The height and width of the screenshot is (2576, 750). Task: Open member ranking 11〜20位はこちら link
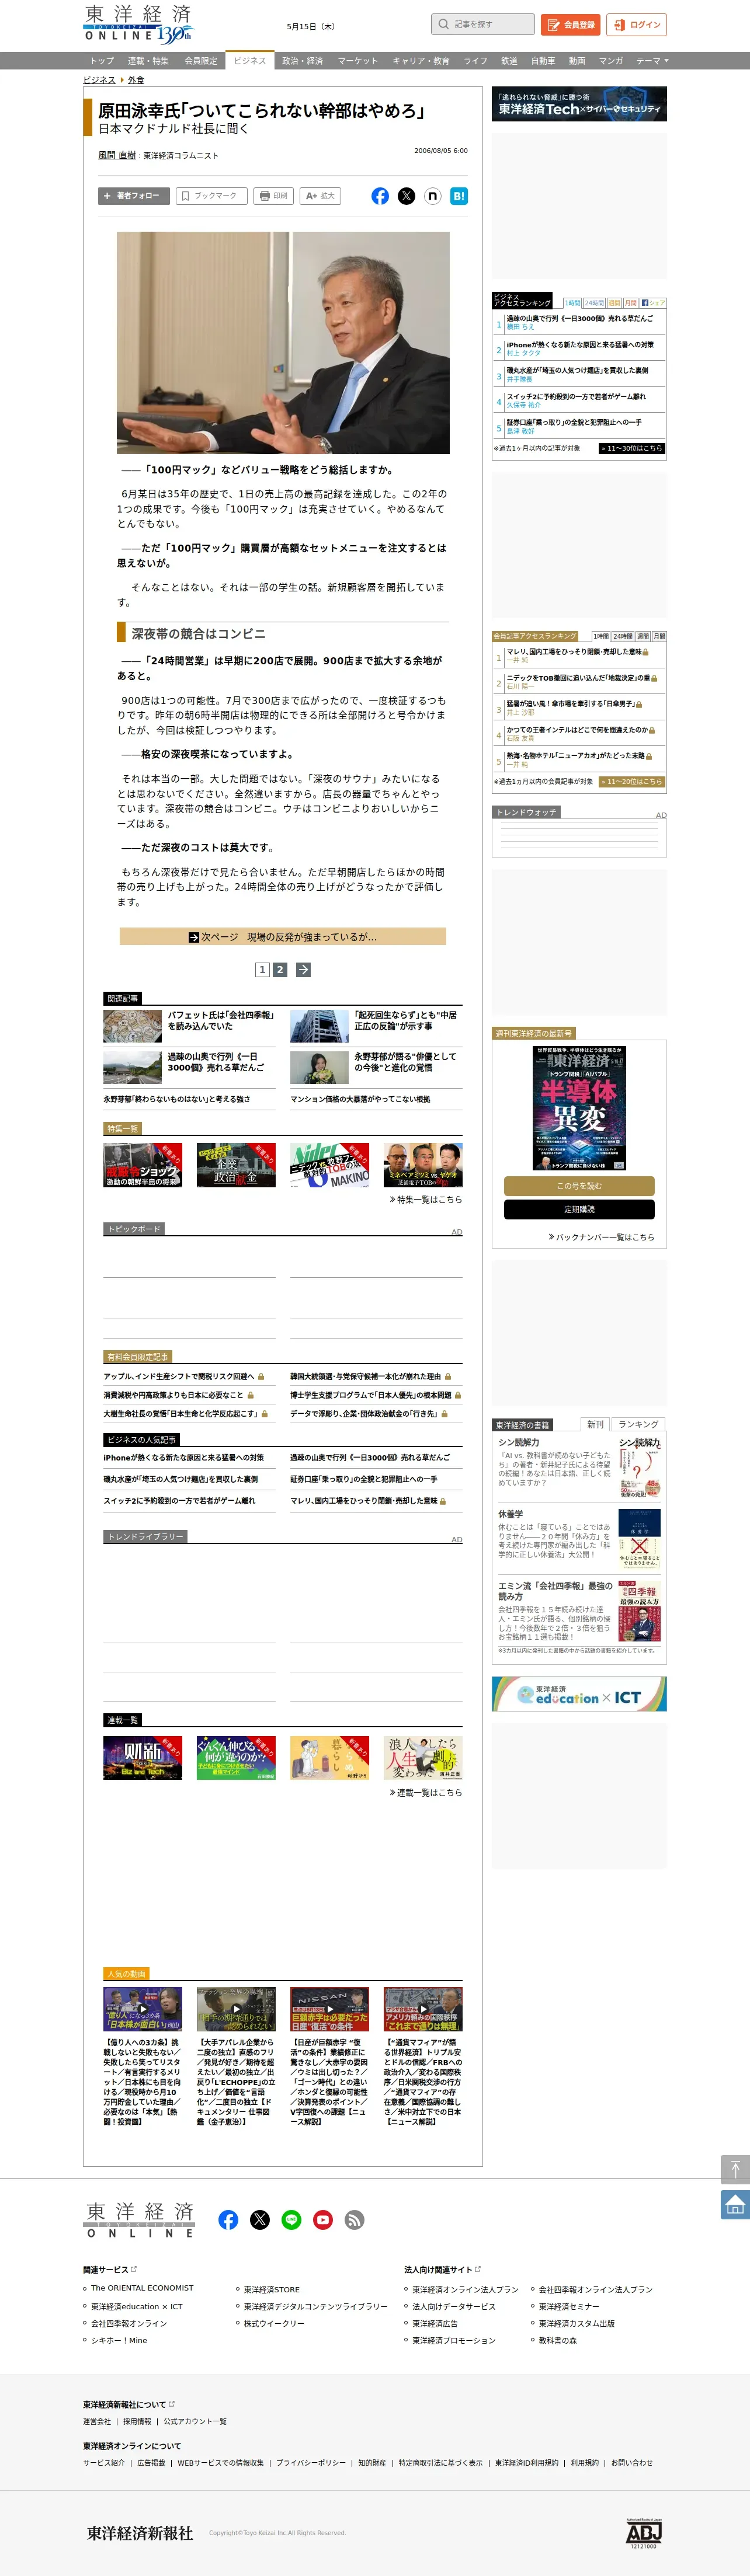632,781
